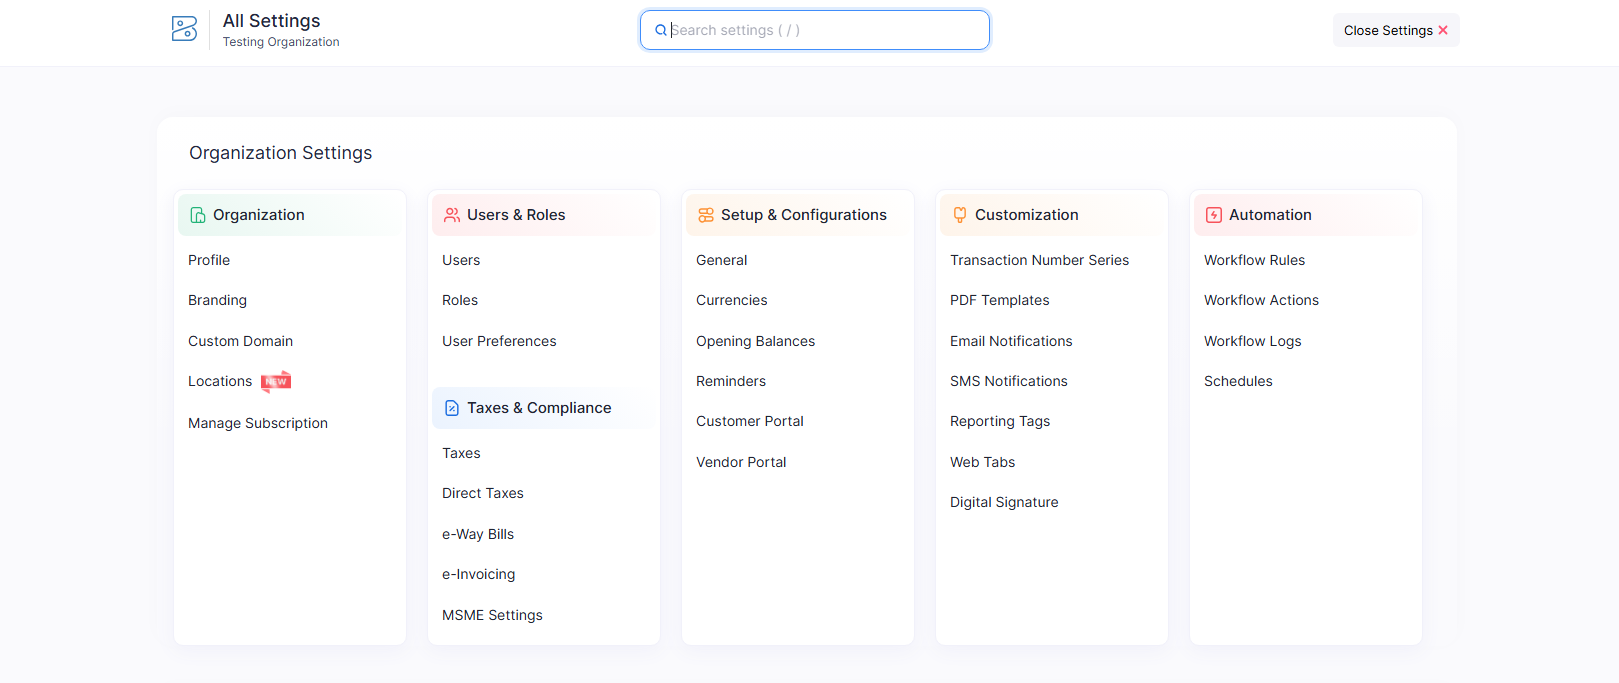Screen dimensions: 1619x683
Task: Click the Users & Roles people icon
Action: [452, 215]
